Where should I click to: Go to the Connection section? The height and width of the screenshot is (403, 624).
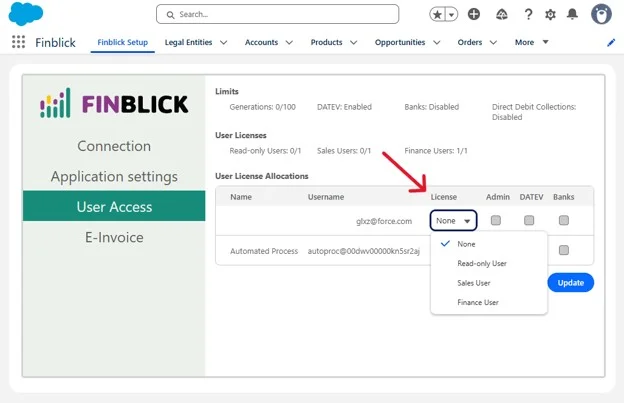[x=114, y=146]
